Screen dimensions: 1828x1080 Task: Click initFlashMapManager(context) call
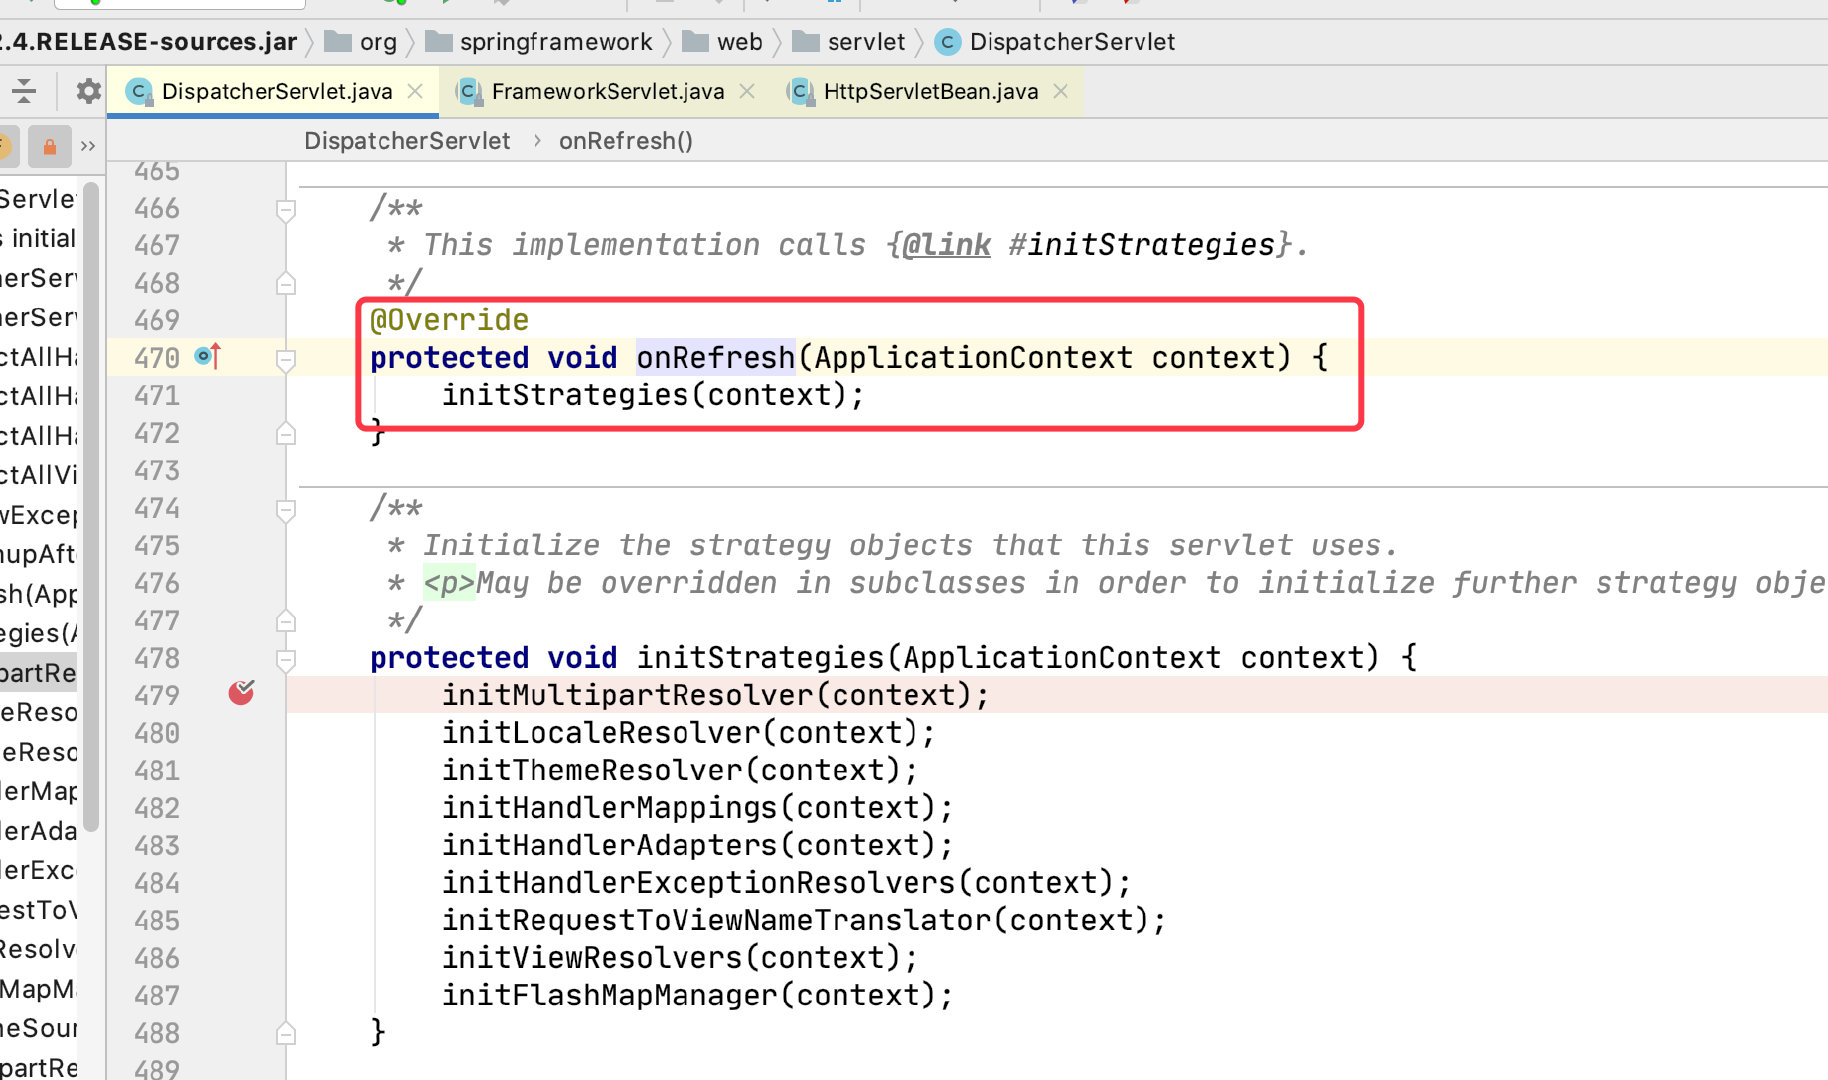(x=698, y=995)
